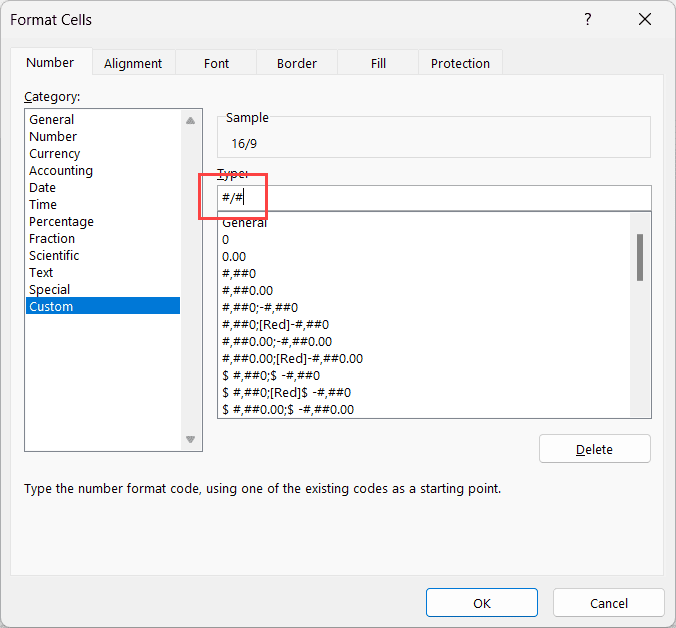
Task: Select the 0.00 format code
Action: click(x=233, y=257)
